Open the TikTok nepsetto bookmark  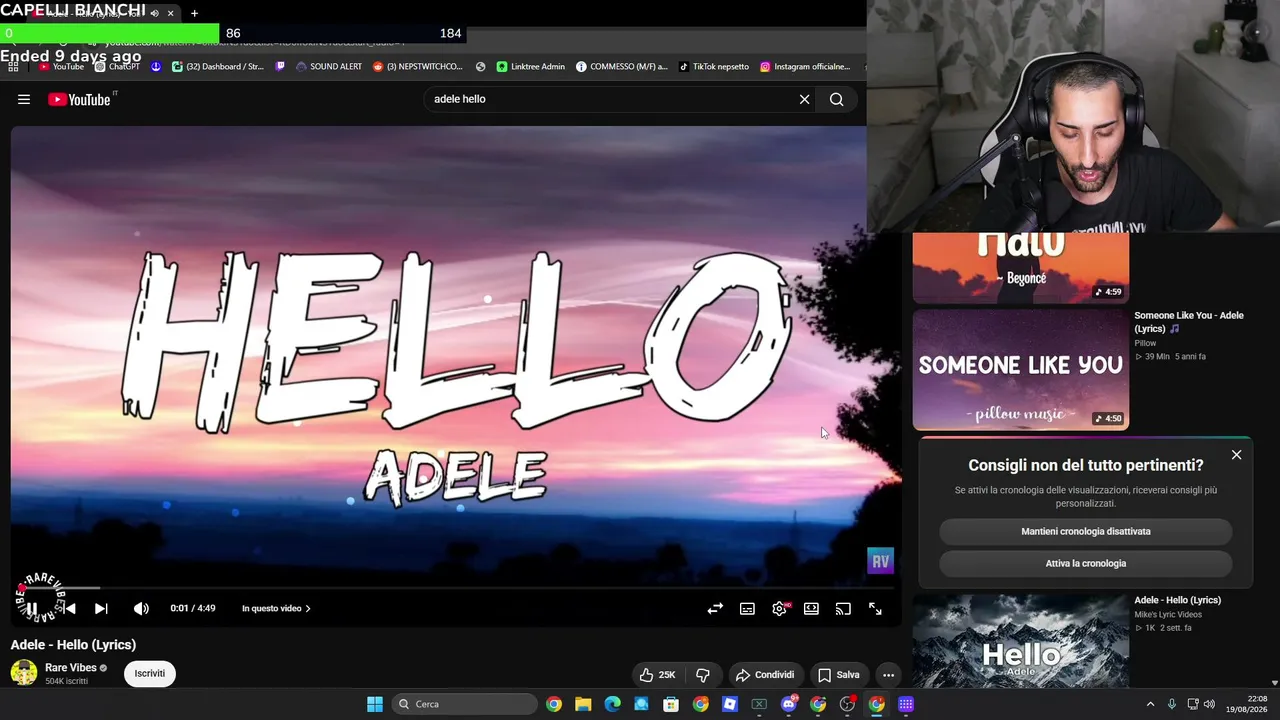[x=714, y=66]
